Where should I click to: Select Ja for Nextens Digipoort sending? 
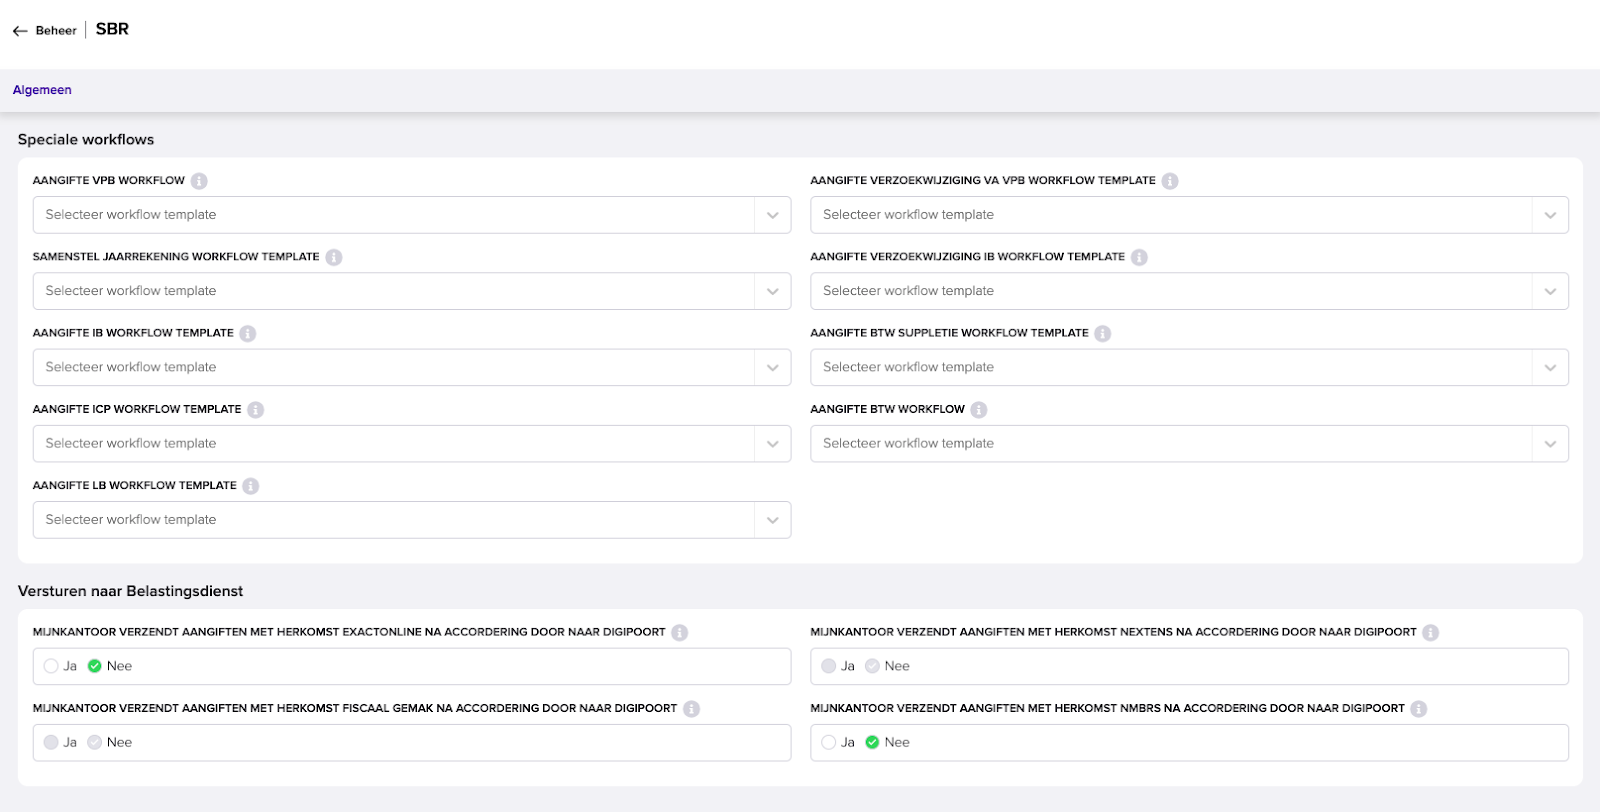tap(829, 666)
